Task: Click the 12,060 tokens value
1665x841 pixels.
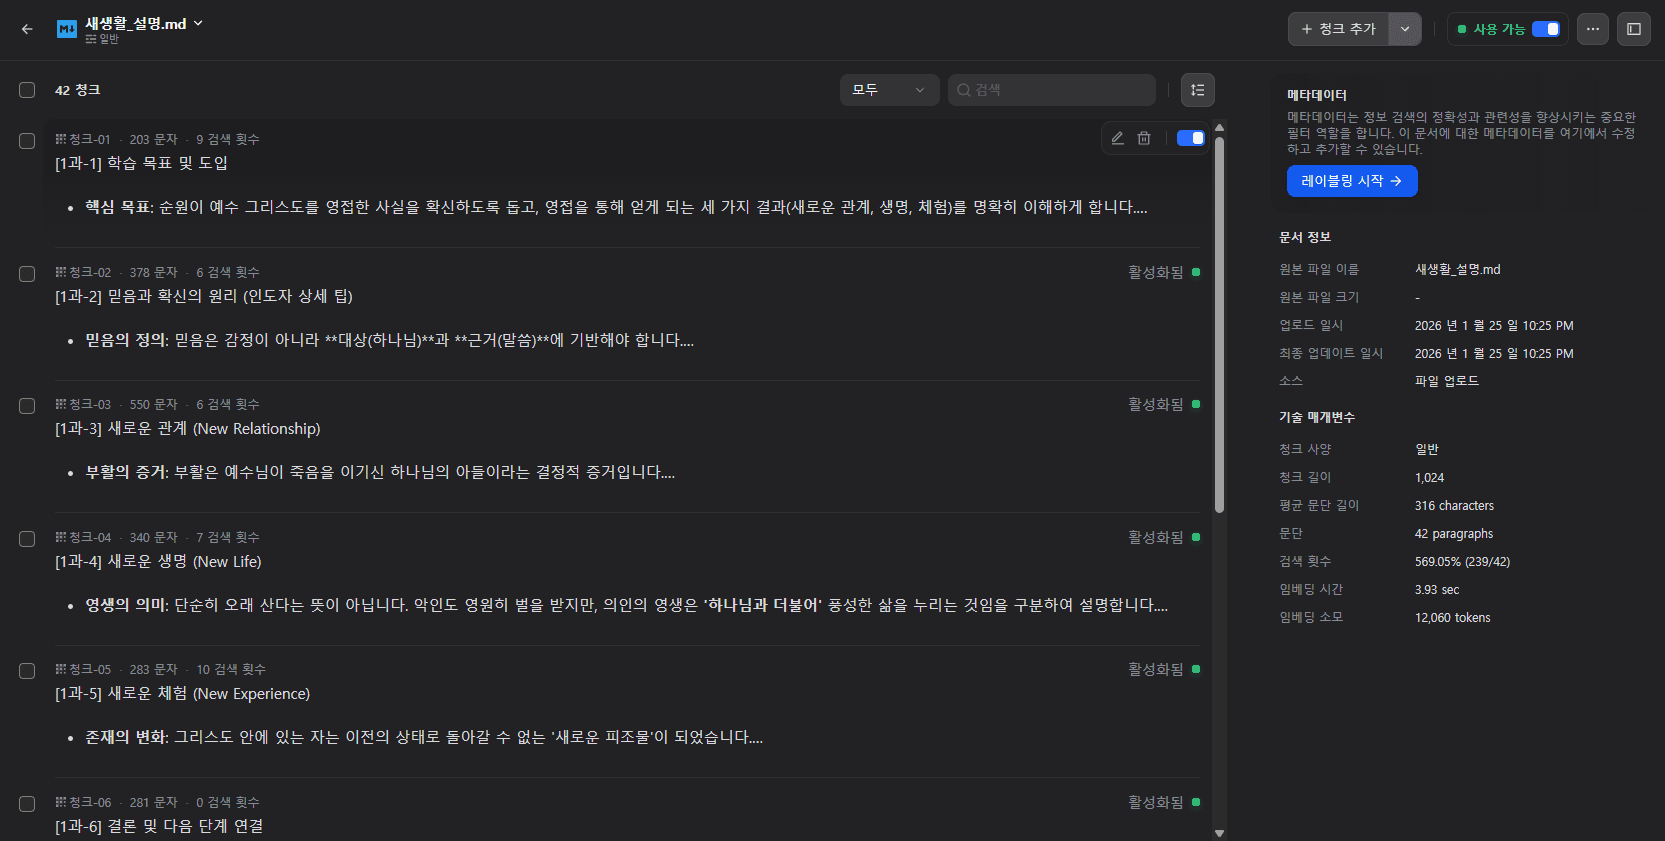Action: click(1452, 618)
